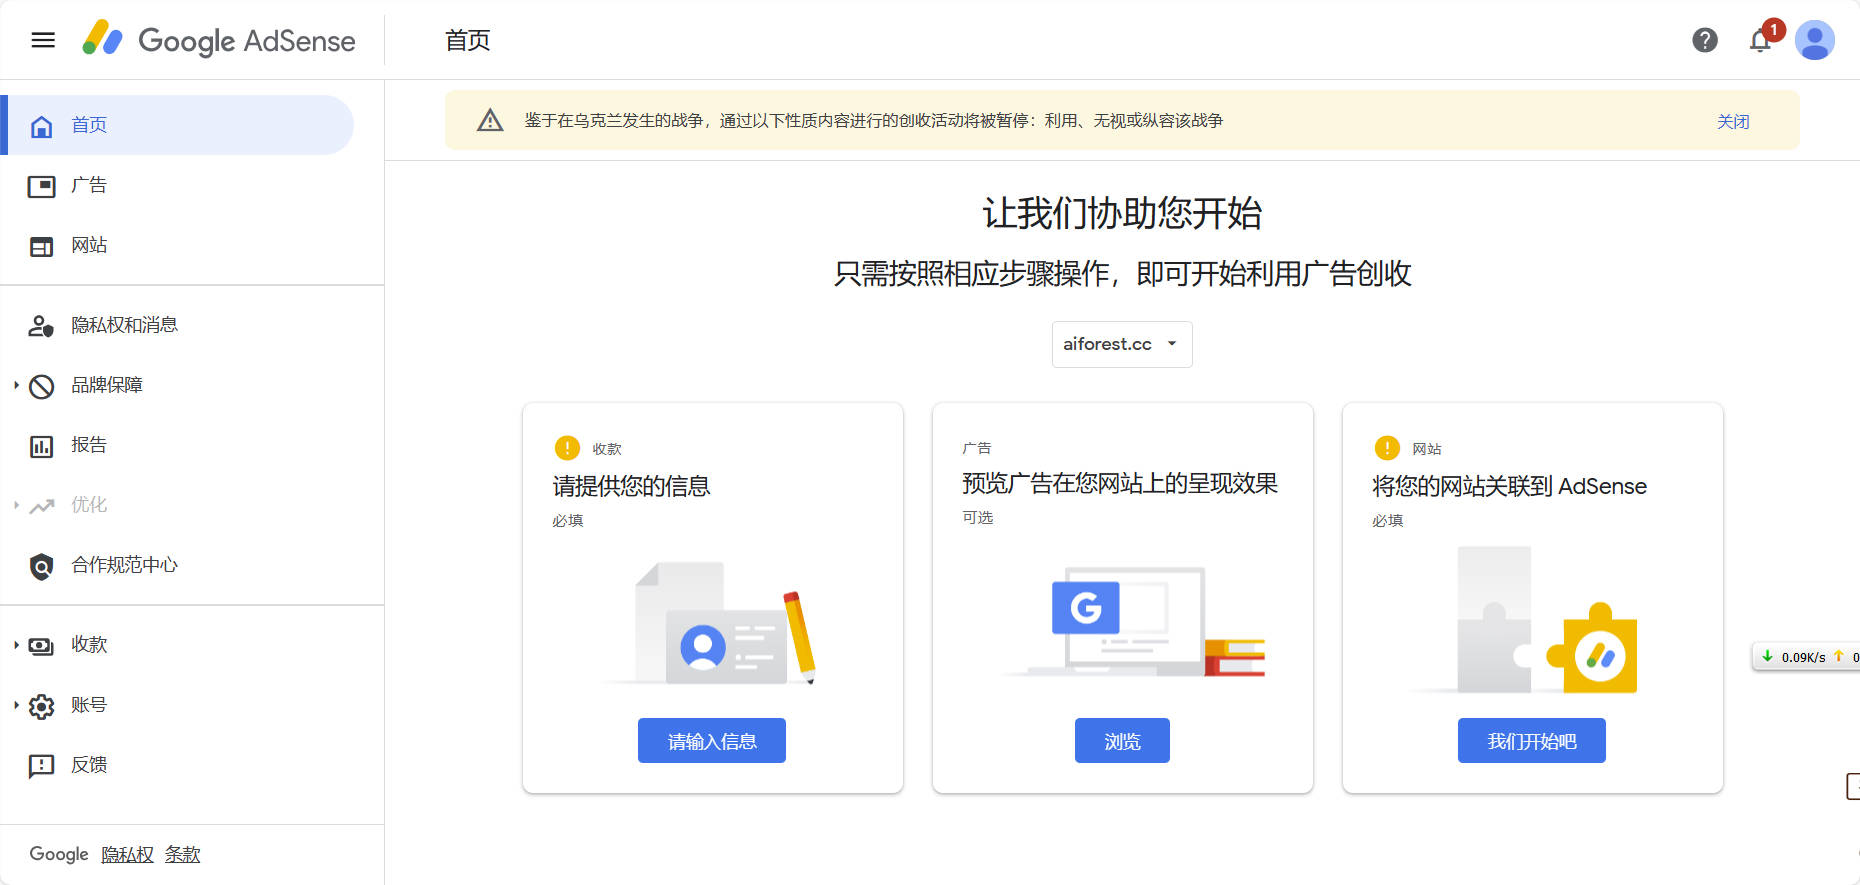Open the aiforest.cc site dropdown
The width and height of the screenshot is (1860, 885).
point(1122,344)
